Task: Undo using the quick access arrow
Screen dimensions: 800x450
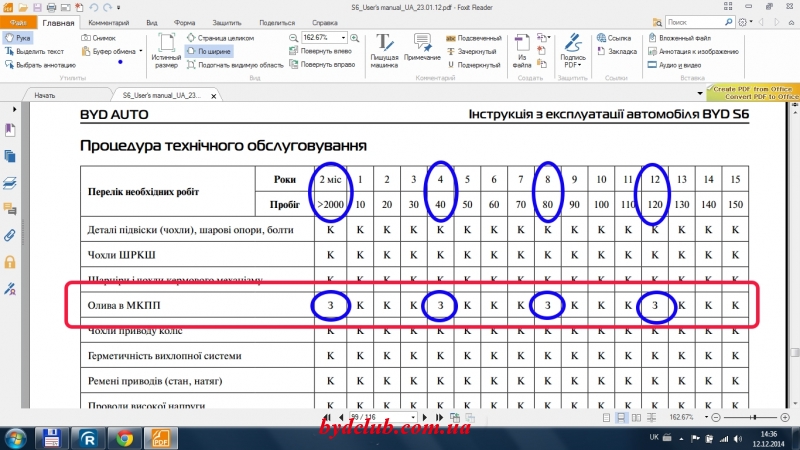Action: tap(93, 8)
